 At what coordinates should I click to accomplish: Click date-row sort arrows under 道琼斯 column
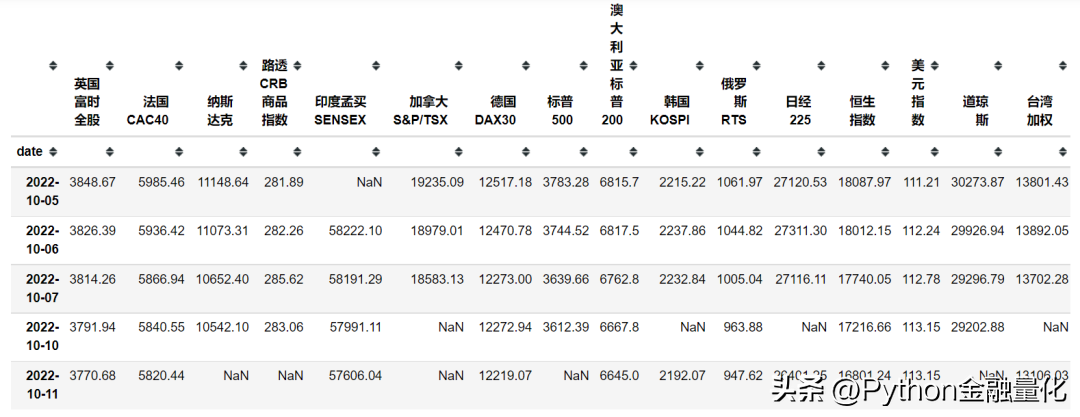[997, 151]
